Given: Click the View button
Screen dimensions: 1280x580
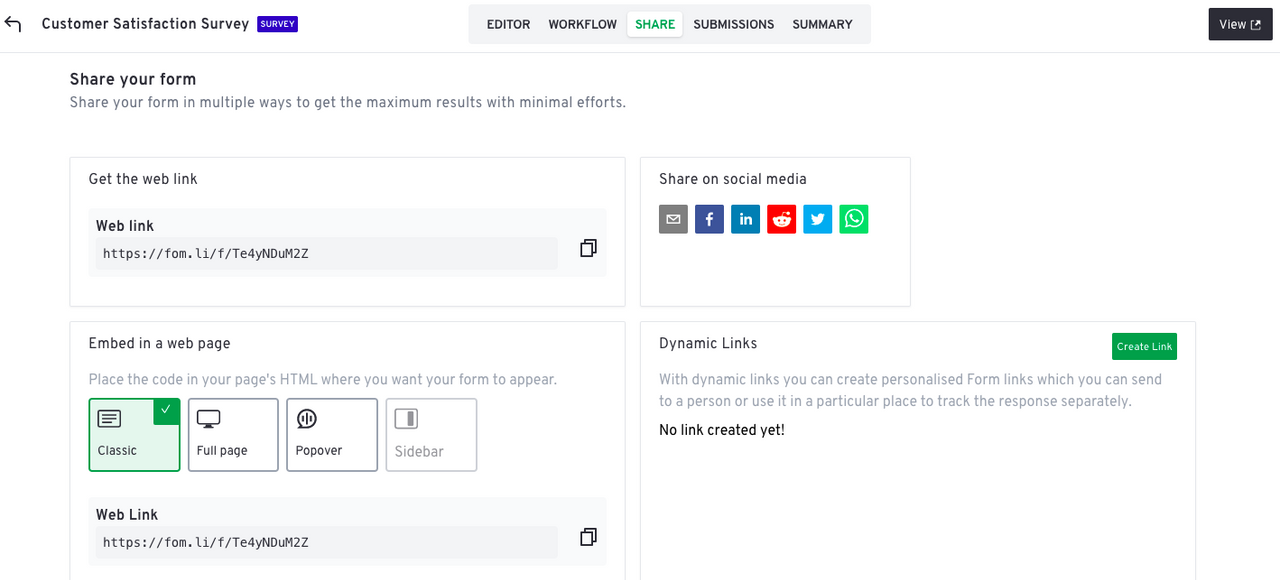Looking at the screenshot, I should 1240,24.
